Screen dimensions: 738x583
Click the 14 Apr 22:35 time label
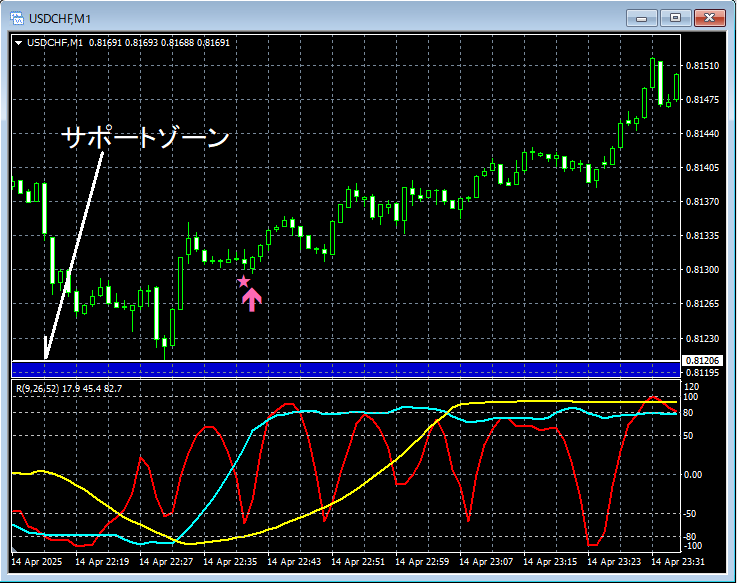pyautogui.click(x=230, y=562)
